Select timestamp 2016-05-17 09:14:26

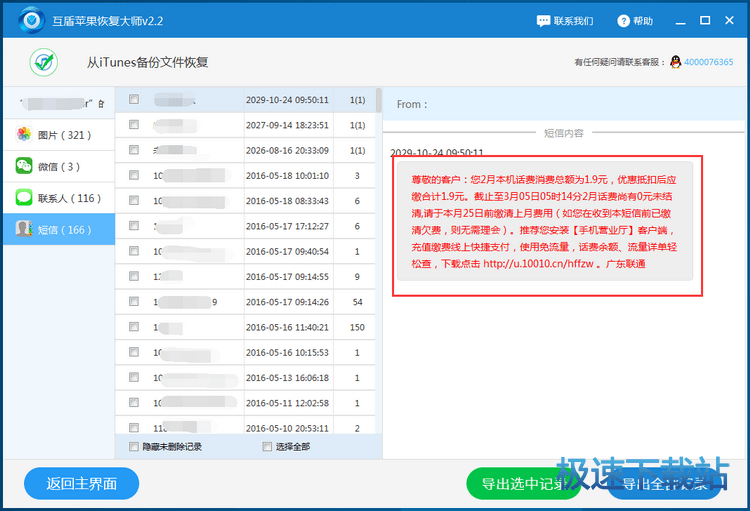coord(287,302)
